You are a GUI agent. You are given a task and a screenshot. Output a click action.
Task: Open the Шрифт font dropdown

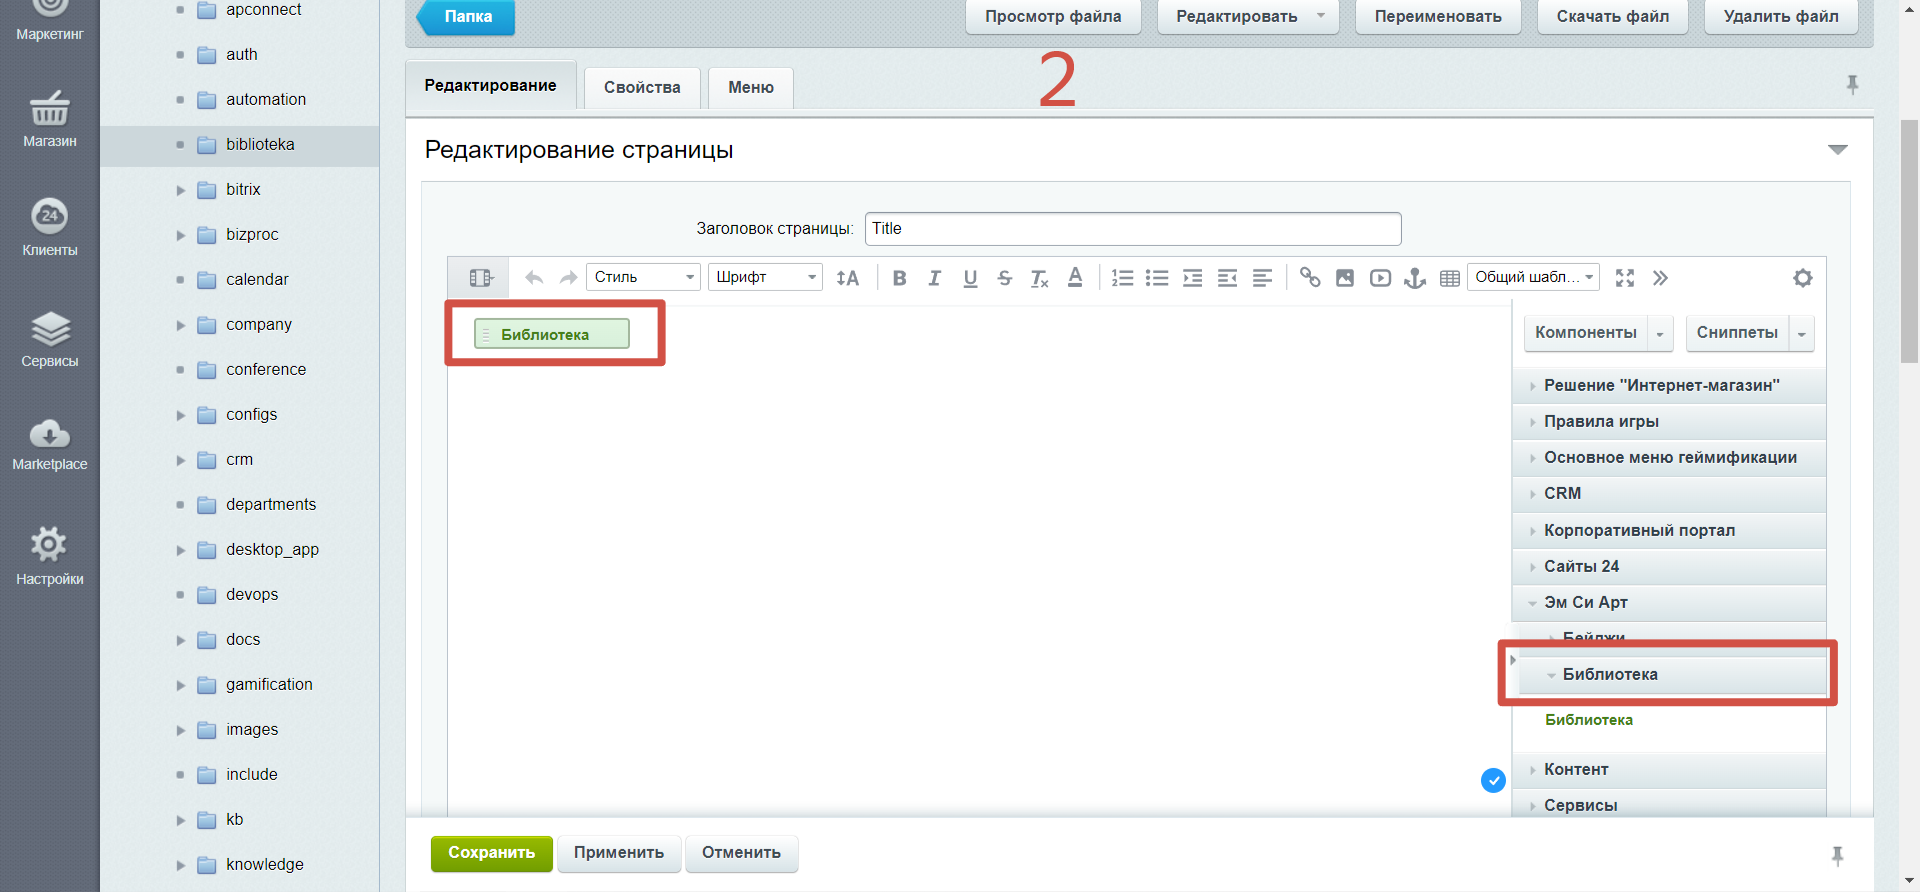[765, 277]
